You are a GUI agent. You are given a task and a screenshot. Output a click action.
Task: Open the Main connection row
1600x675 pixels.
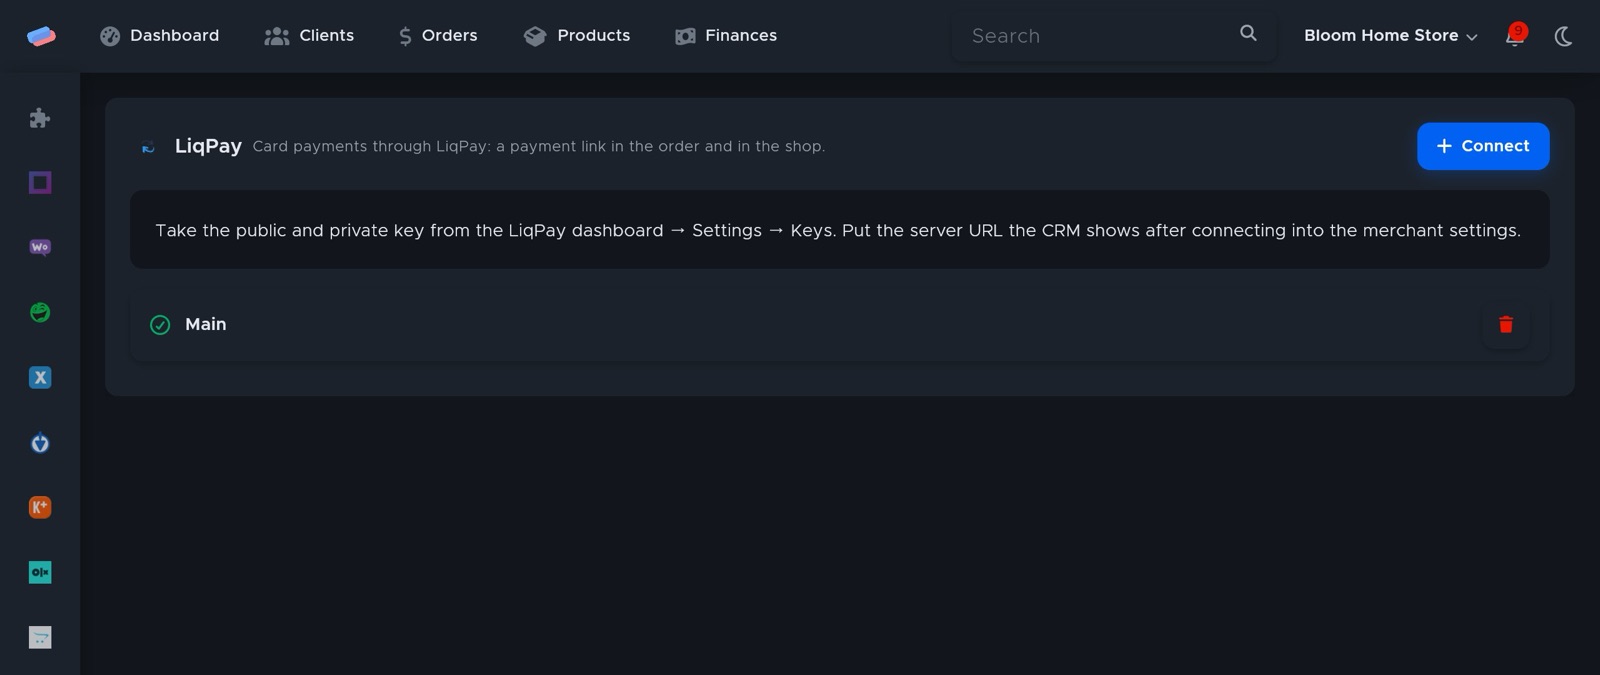point(840,324)
